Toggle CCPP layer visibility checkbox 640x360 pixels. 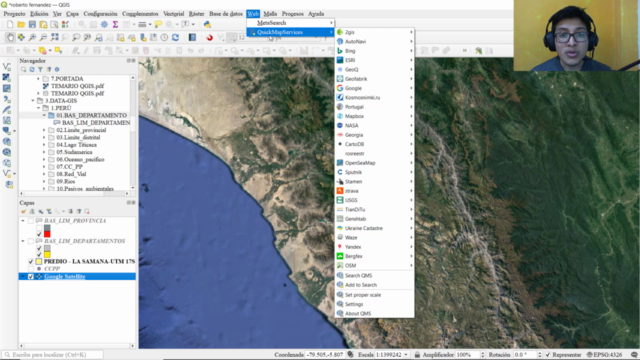click(31, 269)
